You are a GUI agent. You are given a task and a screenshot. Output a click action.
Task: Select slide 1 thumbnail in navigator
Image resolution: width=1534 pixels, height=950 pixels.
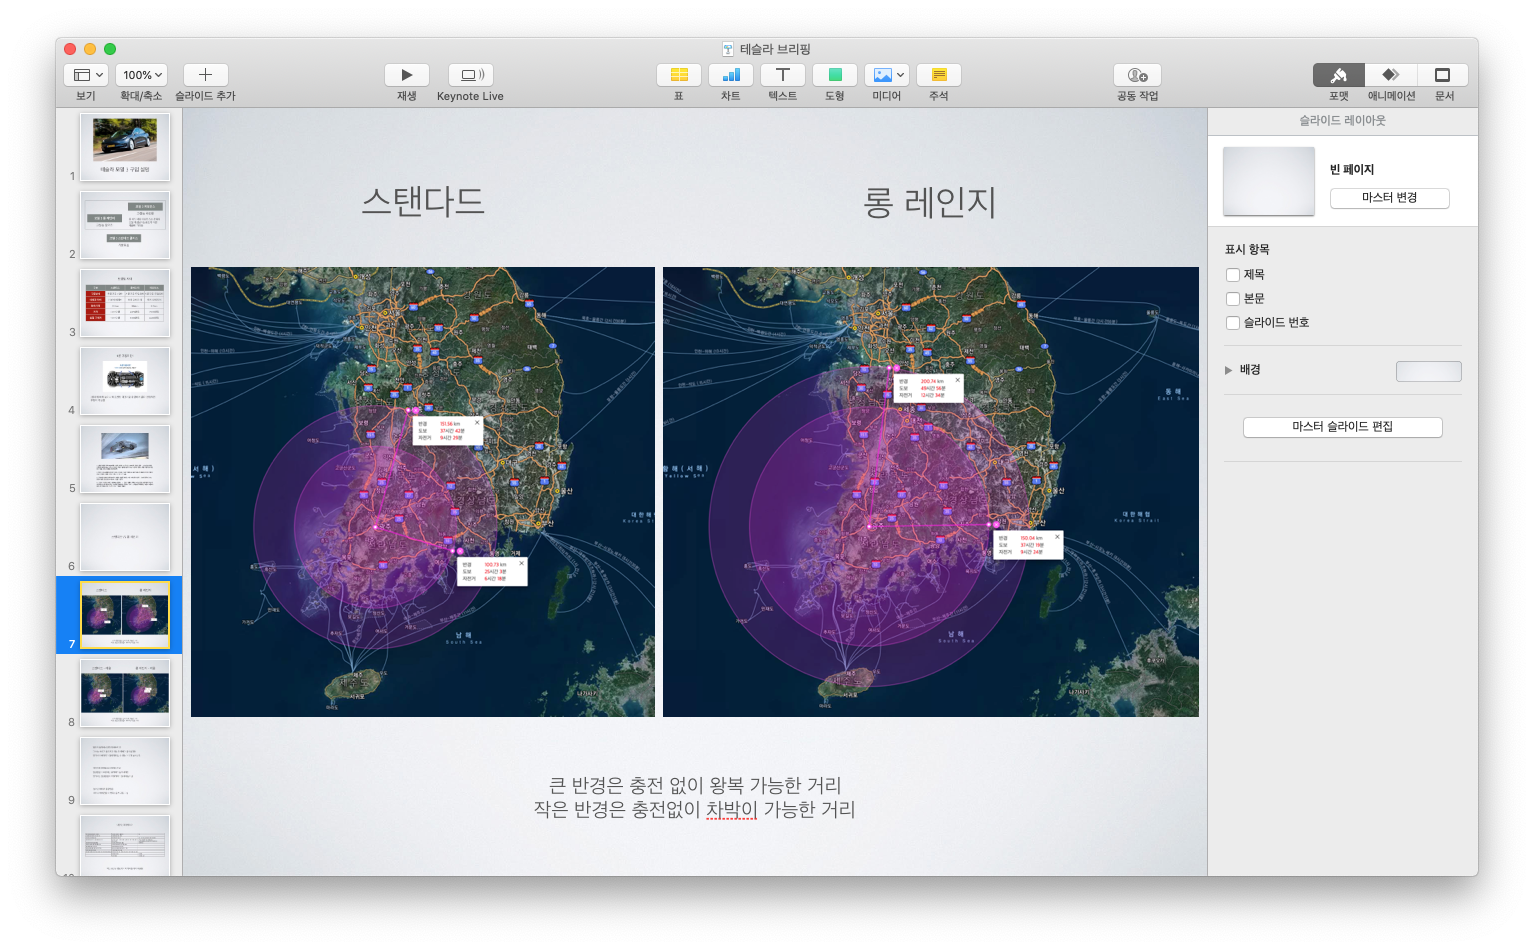pos(125,146)
